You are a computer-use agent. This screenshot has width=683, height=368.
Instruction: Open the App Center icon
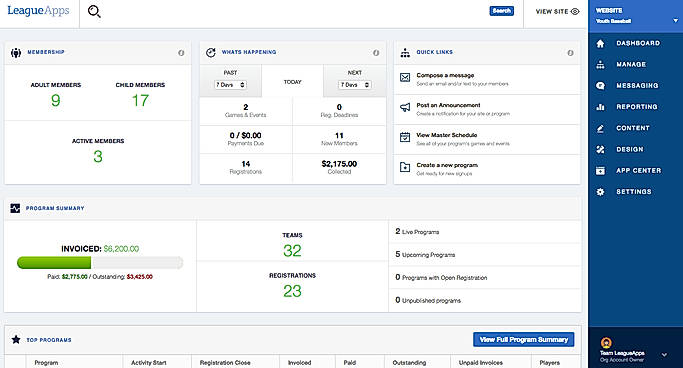[600, 171]
